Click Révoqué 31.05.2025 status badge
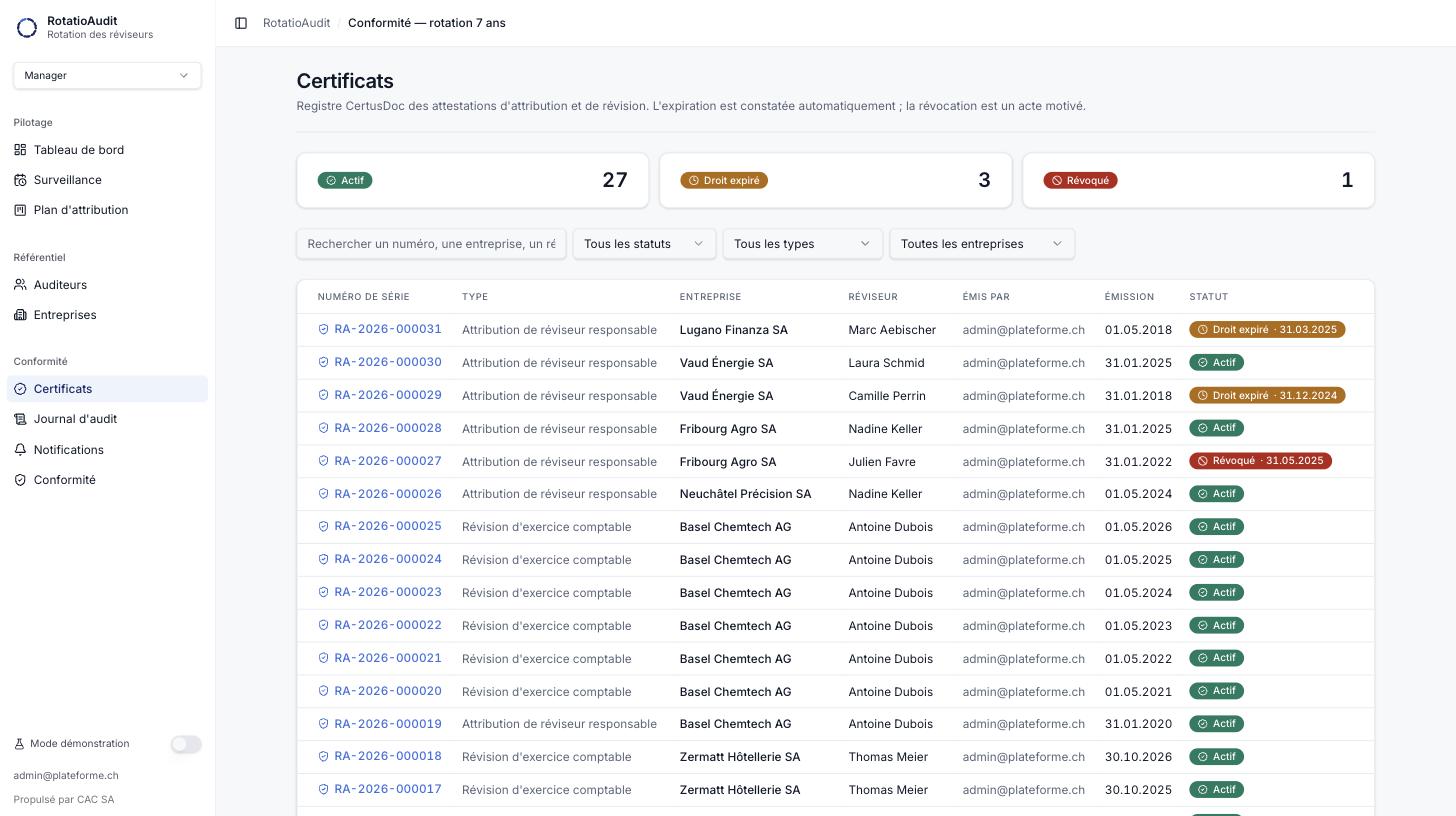This screenshot has height=816, width=1456. tap(1260, 461)
